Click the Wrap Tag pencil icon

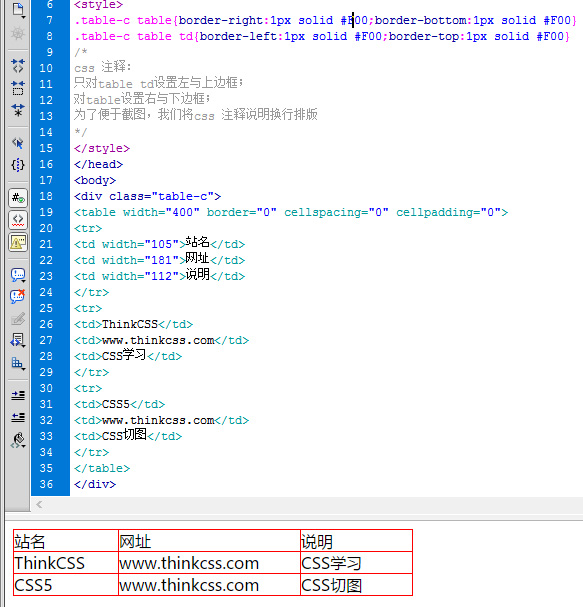[18, 319]
